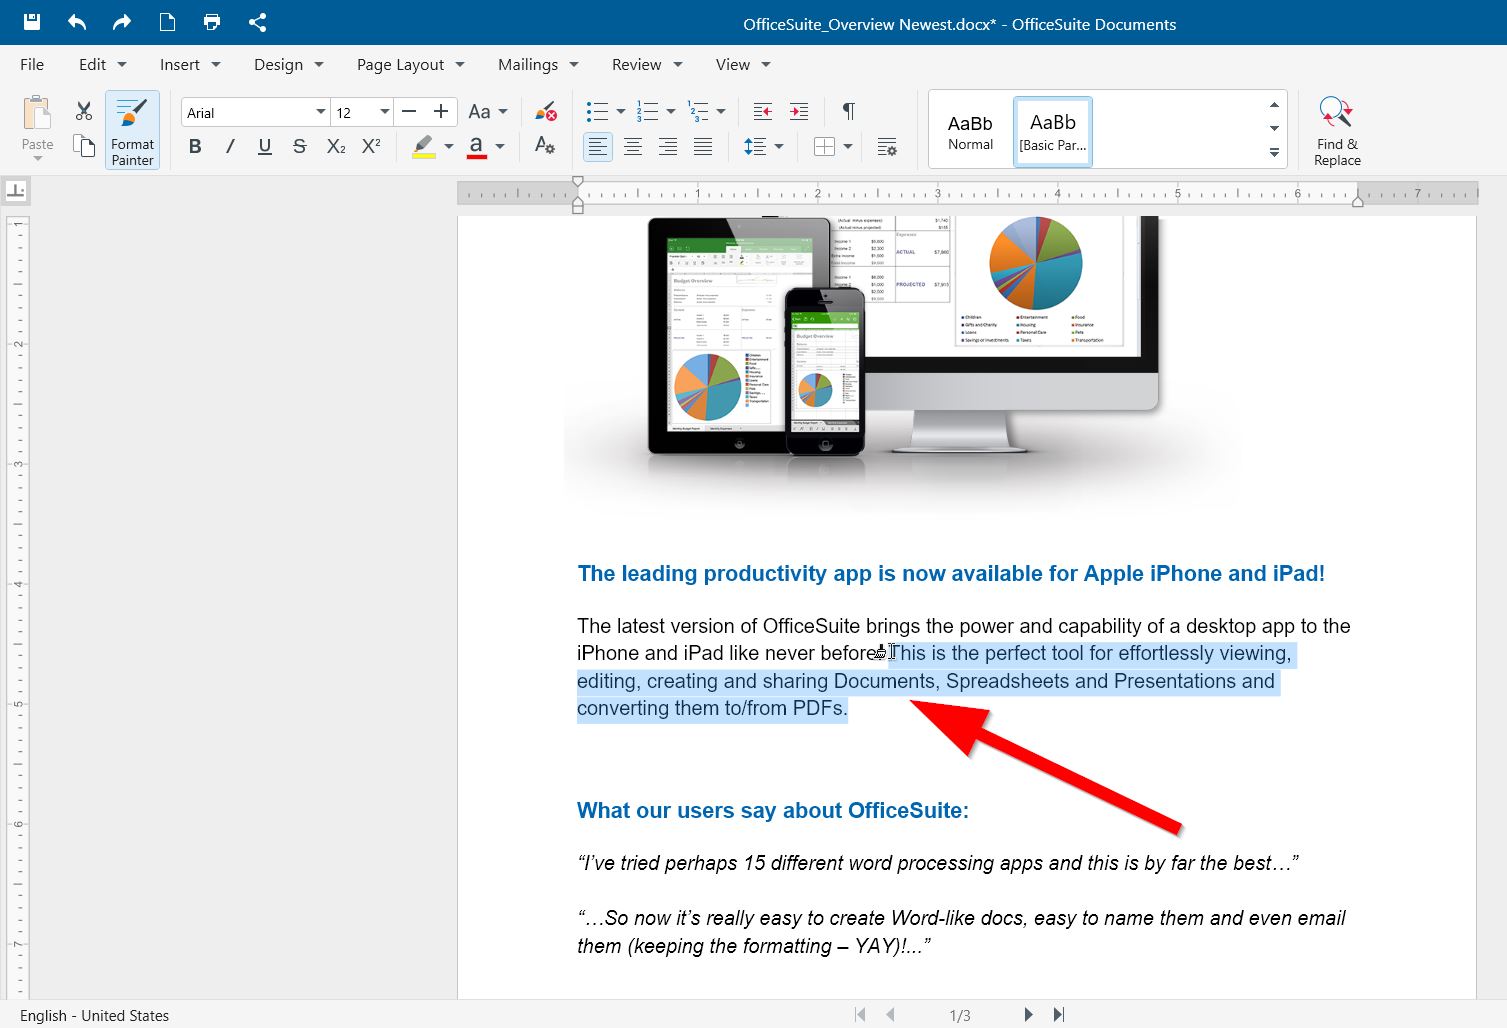The width and height of the screenshot is (1507, 1028).
Task: Open the line spacing options
Action: click(x=763, y=147)
